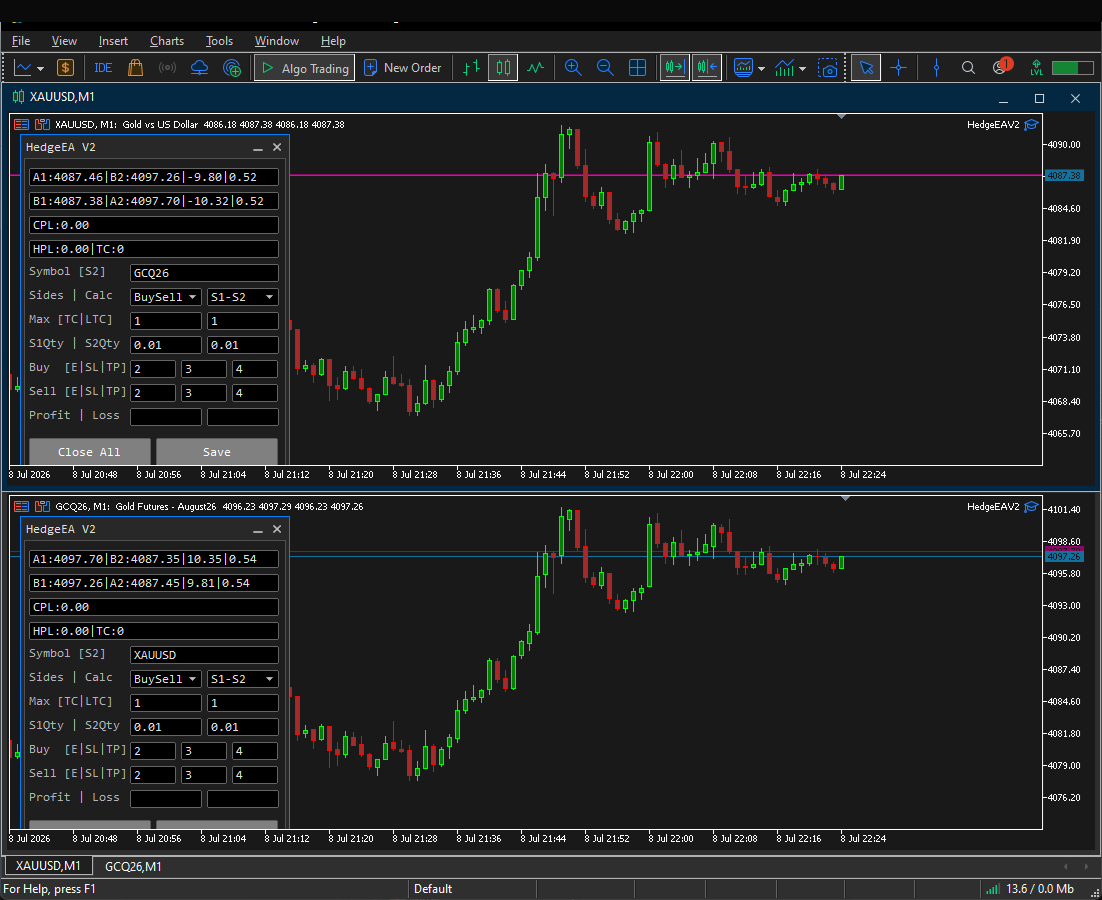Click the chart shift triangle on XAUUSD chart
1102x900 pixels.
[841, 117]
